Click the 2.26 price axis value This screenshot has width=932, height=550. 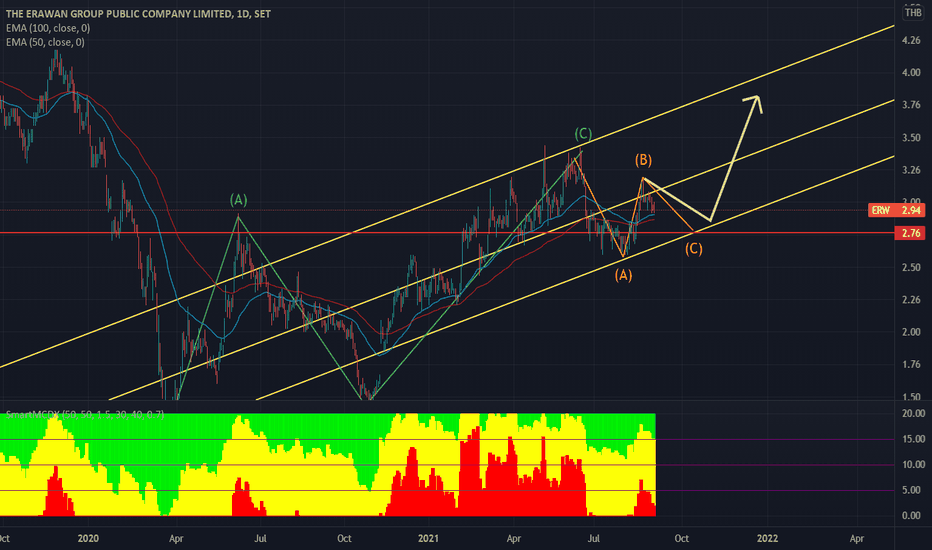pyautogui.click(x=911, y=300)
